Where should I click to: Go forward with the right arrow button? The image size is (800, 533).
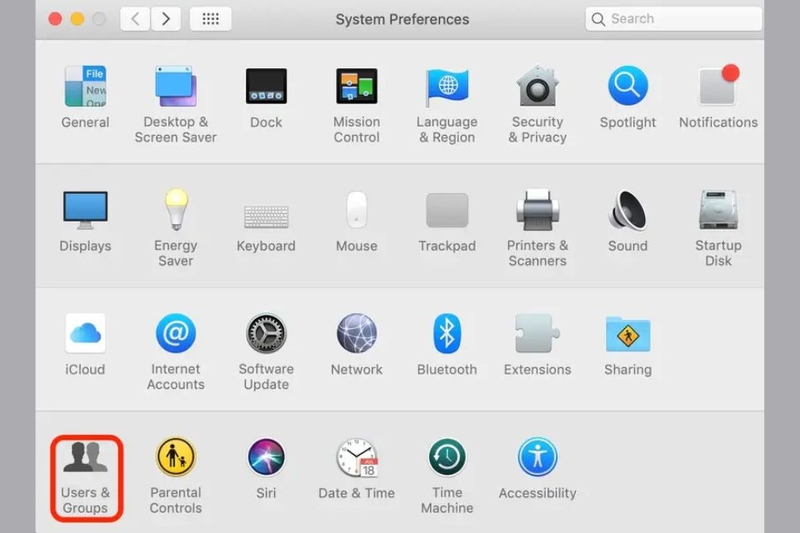point(165,19)
